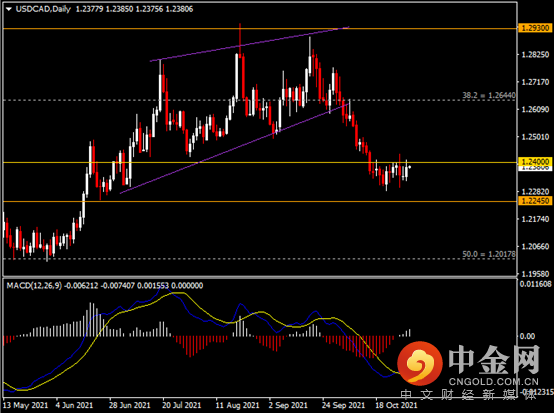
Task: Select the MACD(12,26,9) indicator label
Action: (34, 285)
